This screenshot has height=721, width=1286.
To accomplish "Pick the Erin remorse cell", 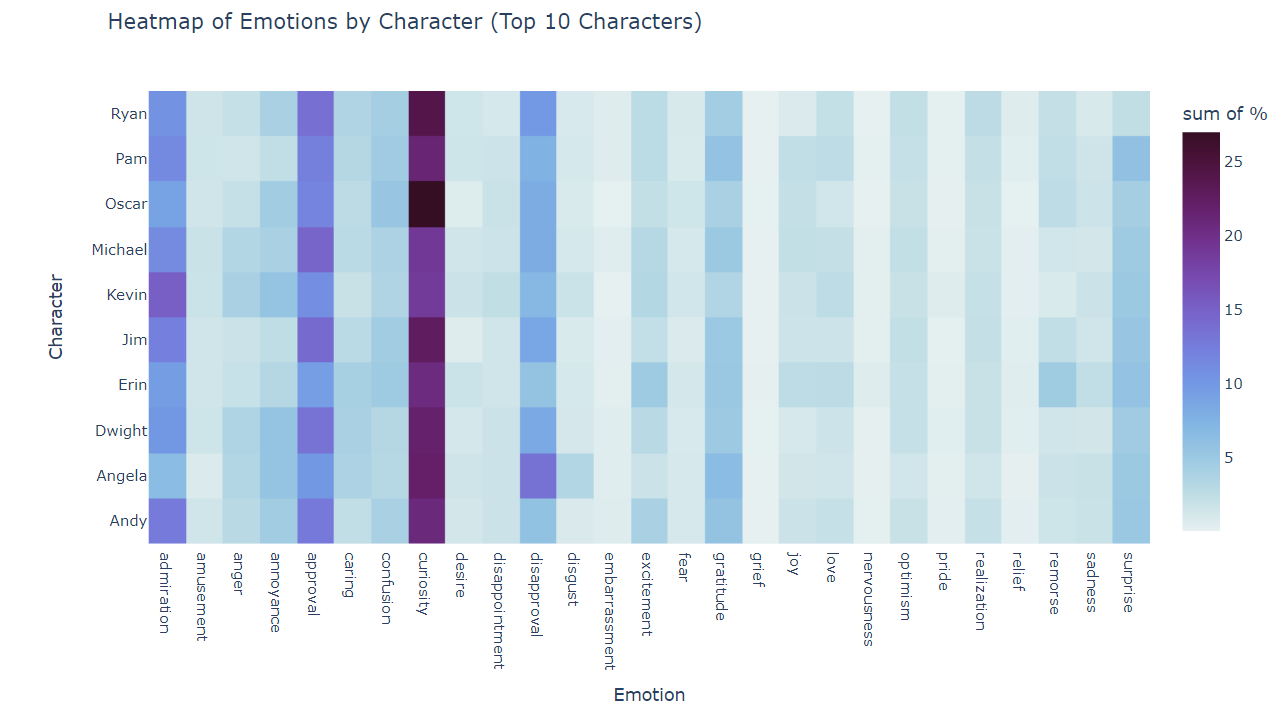I will click(x=1056, y=385).
